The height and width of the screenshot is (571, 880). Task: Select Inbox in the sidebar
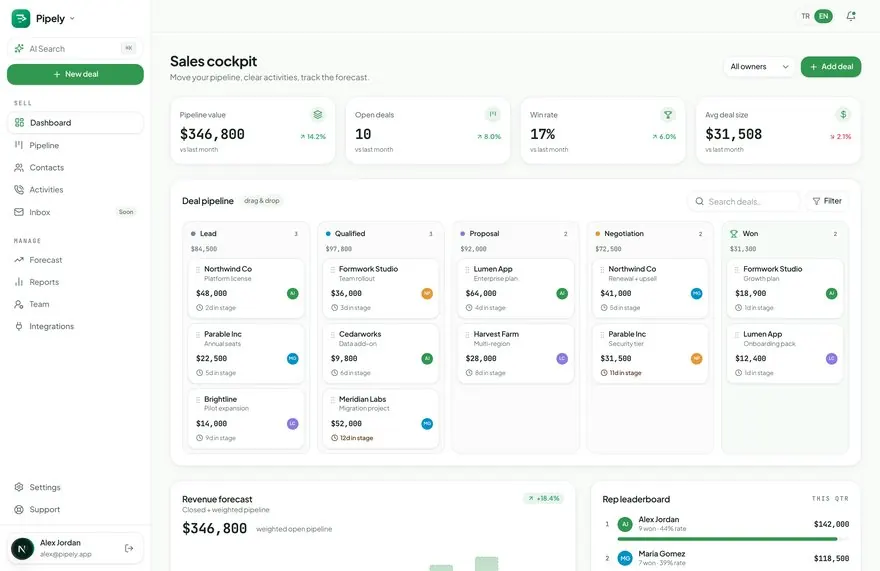[x=75, y=212]
